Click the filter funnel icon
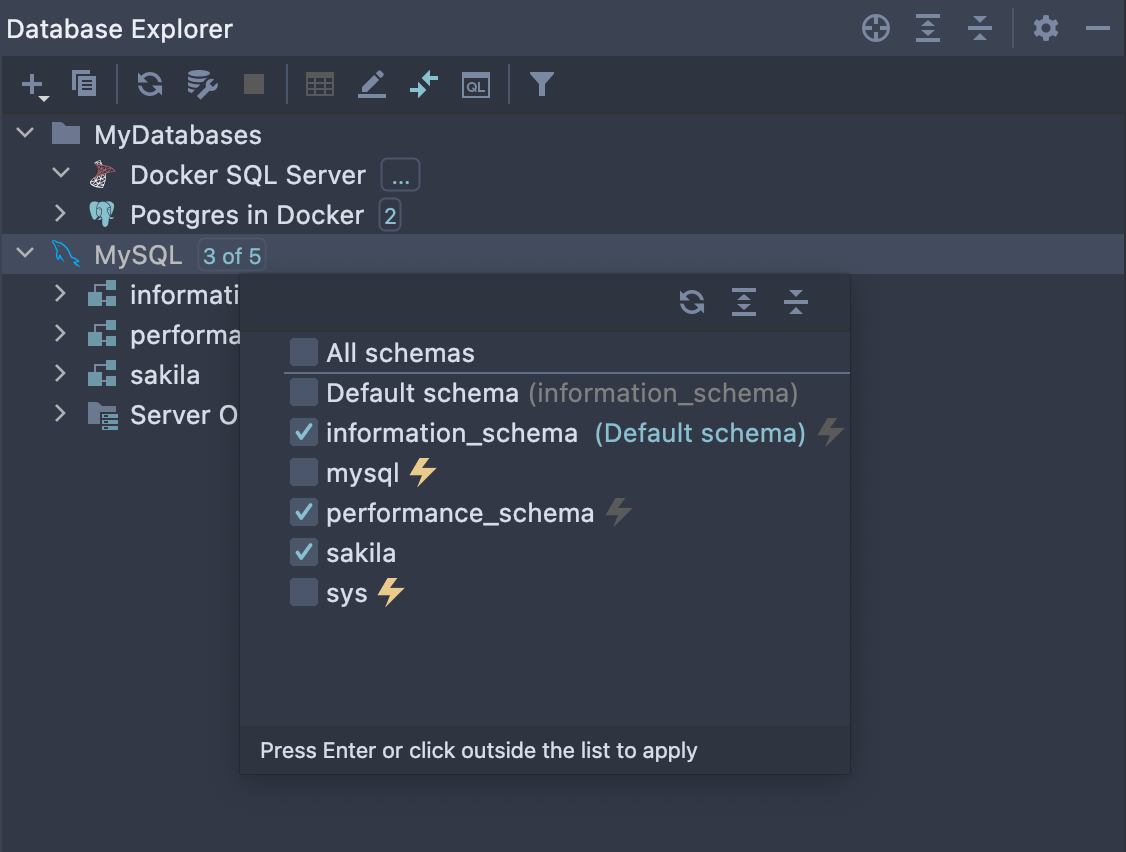 tap(541, 85)
